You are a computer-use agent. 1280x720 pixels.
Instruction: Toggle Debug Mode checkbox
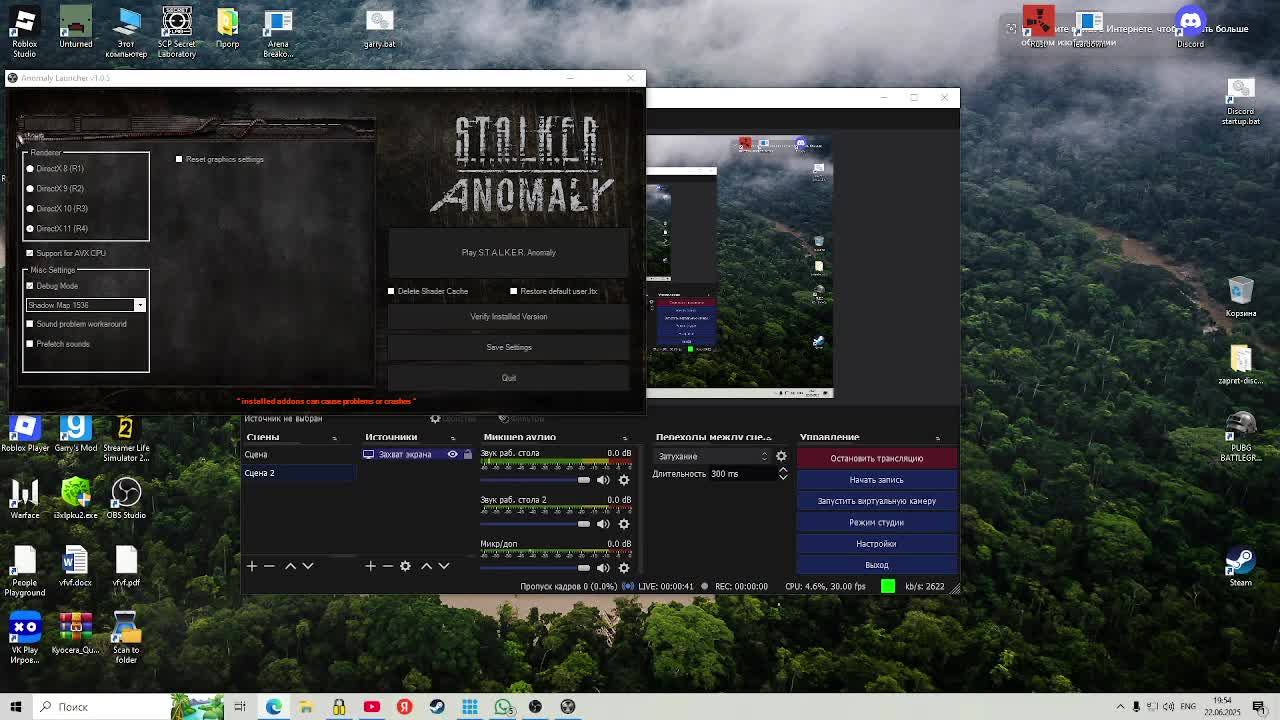[30, 286]
